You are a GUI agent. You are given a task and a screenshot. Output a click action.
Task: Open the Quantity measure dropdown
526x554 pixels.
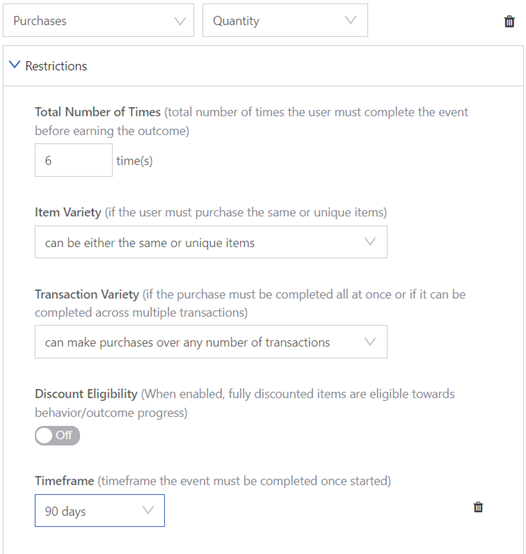285,20
